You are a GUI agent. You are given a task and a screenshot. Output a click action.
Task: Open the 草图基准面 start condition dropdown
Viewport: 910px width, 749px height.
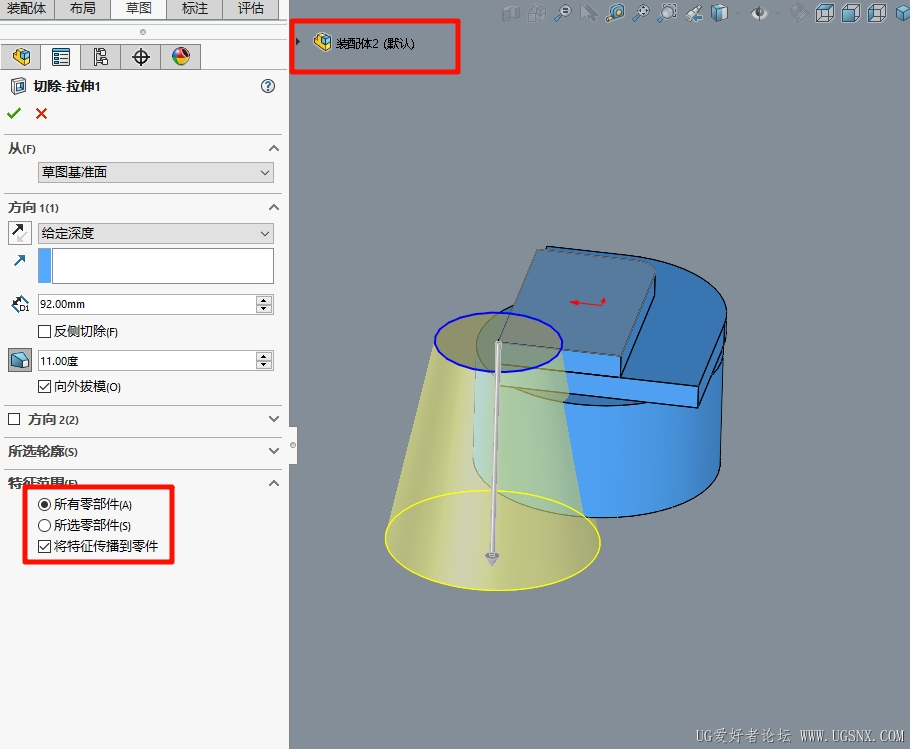pyautogui.click(x=156, y=172)
